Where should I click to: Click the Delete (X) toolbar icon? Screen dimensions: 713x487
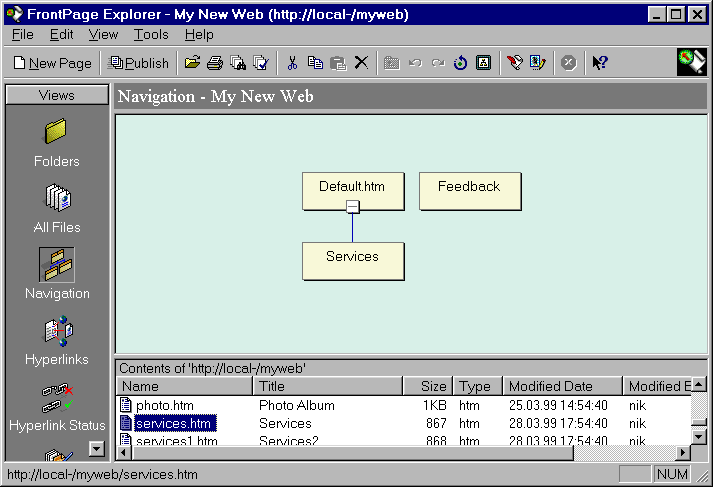coord(361,63)
